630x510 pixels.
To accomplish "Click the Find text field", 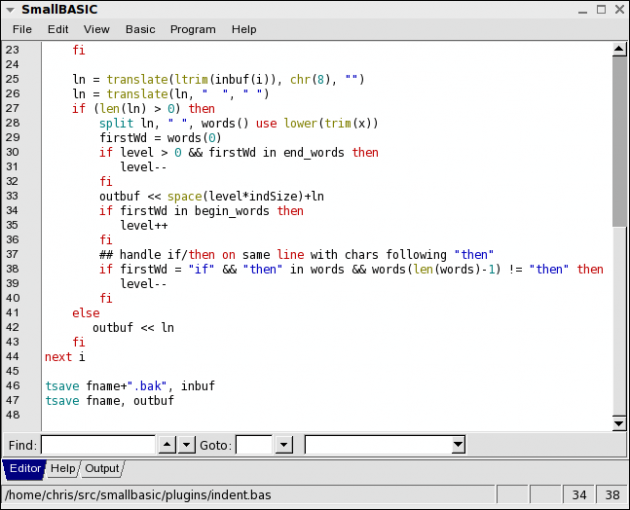I will pos(98,445).
